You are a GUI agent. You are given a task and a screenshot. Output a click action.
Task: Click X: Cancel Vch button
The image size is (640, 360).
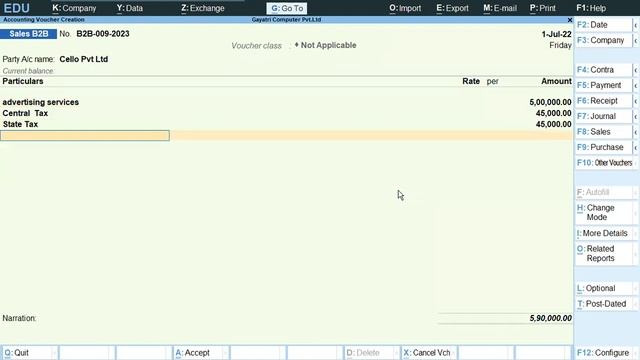pyautogui.click(x=429, y=353)
